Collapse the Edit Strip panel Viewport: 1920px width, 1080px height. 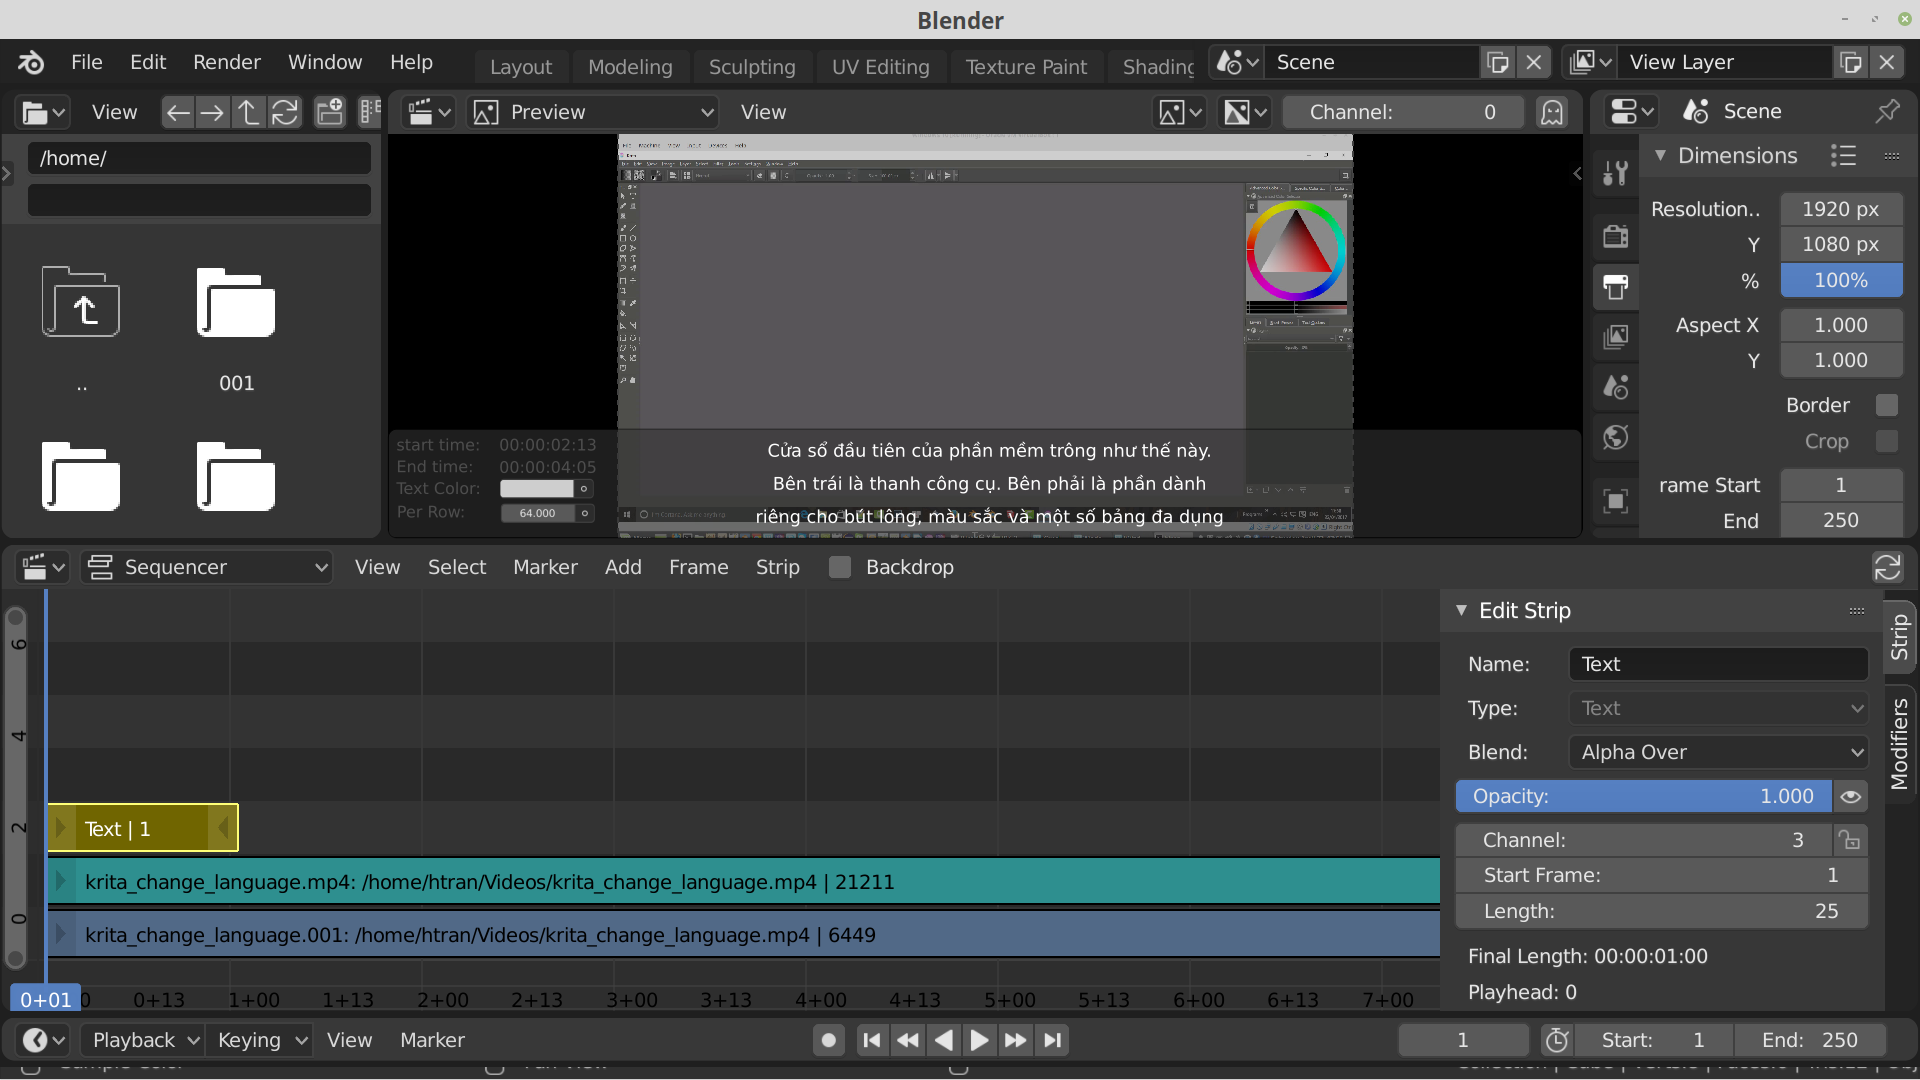(1462, 610)
